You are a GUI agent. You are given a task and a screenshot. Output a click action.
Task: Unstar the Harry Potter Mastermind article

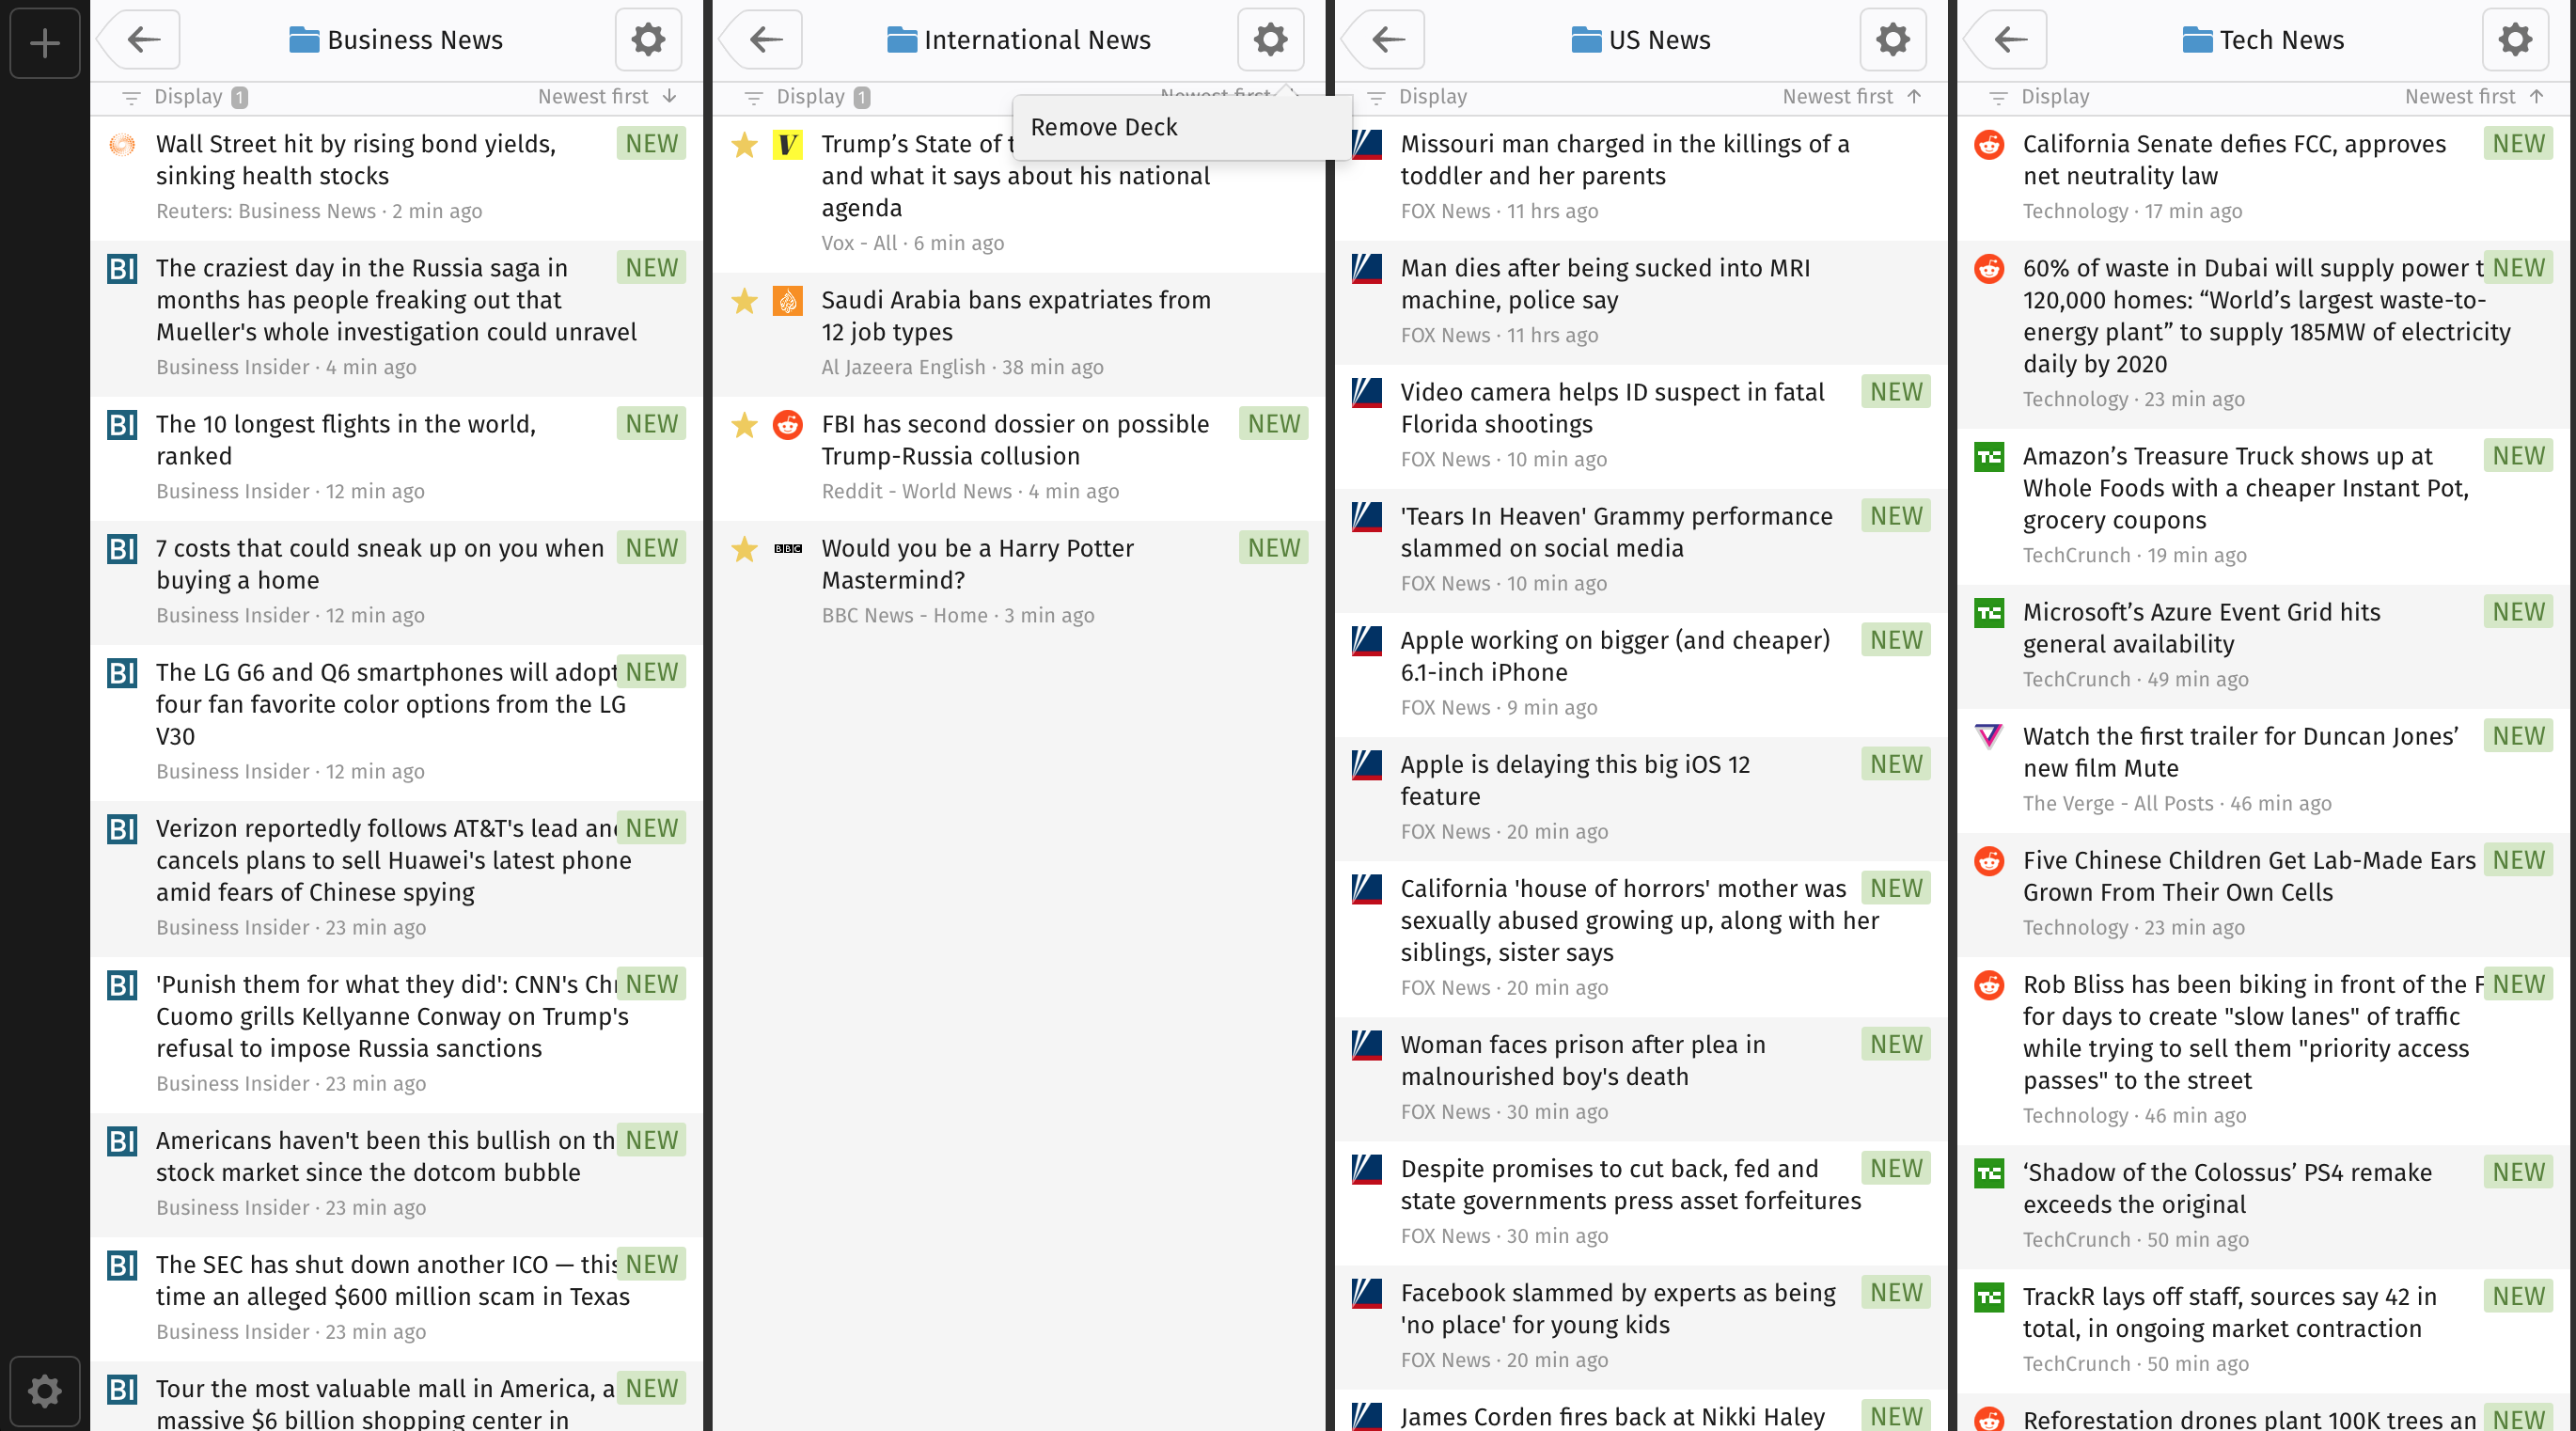click(x=744, y=548)
